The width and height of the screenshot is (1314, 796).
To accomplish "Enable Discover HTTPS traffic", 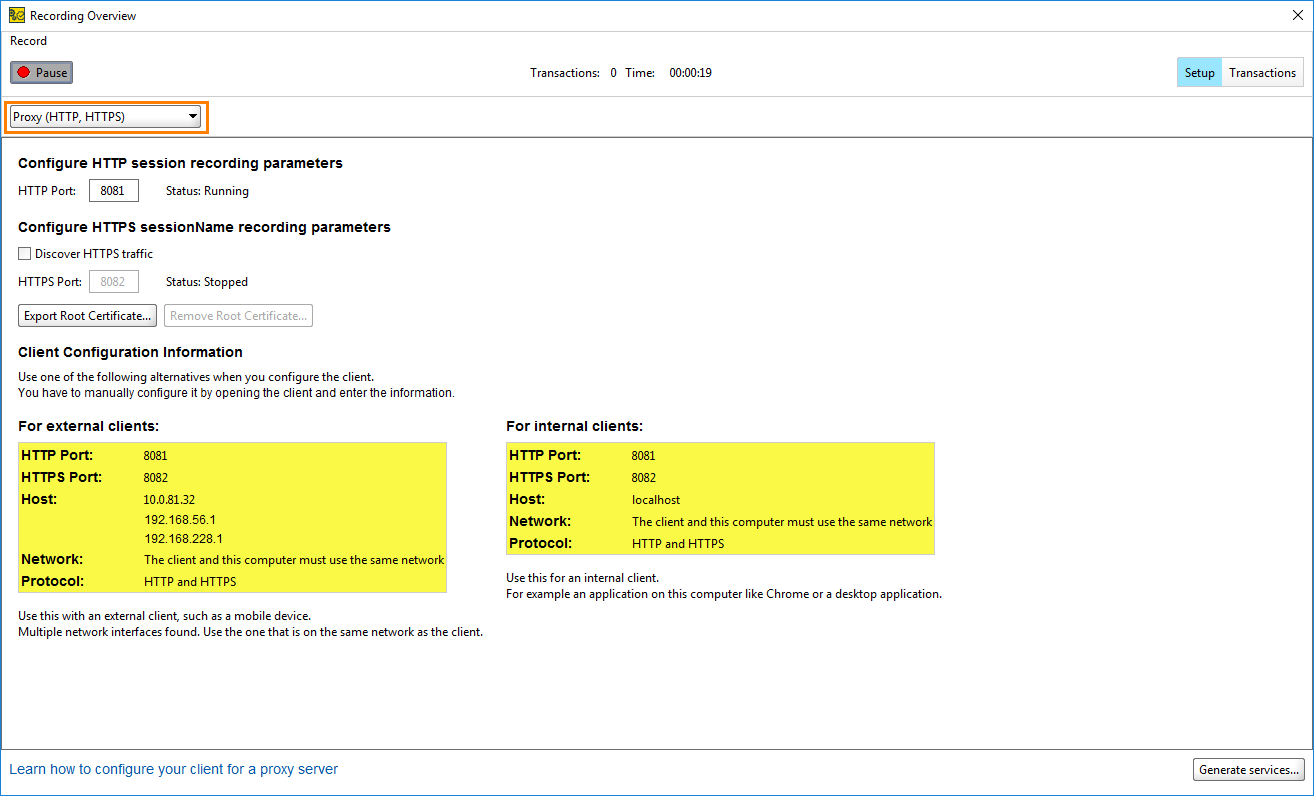I will 24,253.
